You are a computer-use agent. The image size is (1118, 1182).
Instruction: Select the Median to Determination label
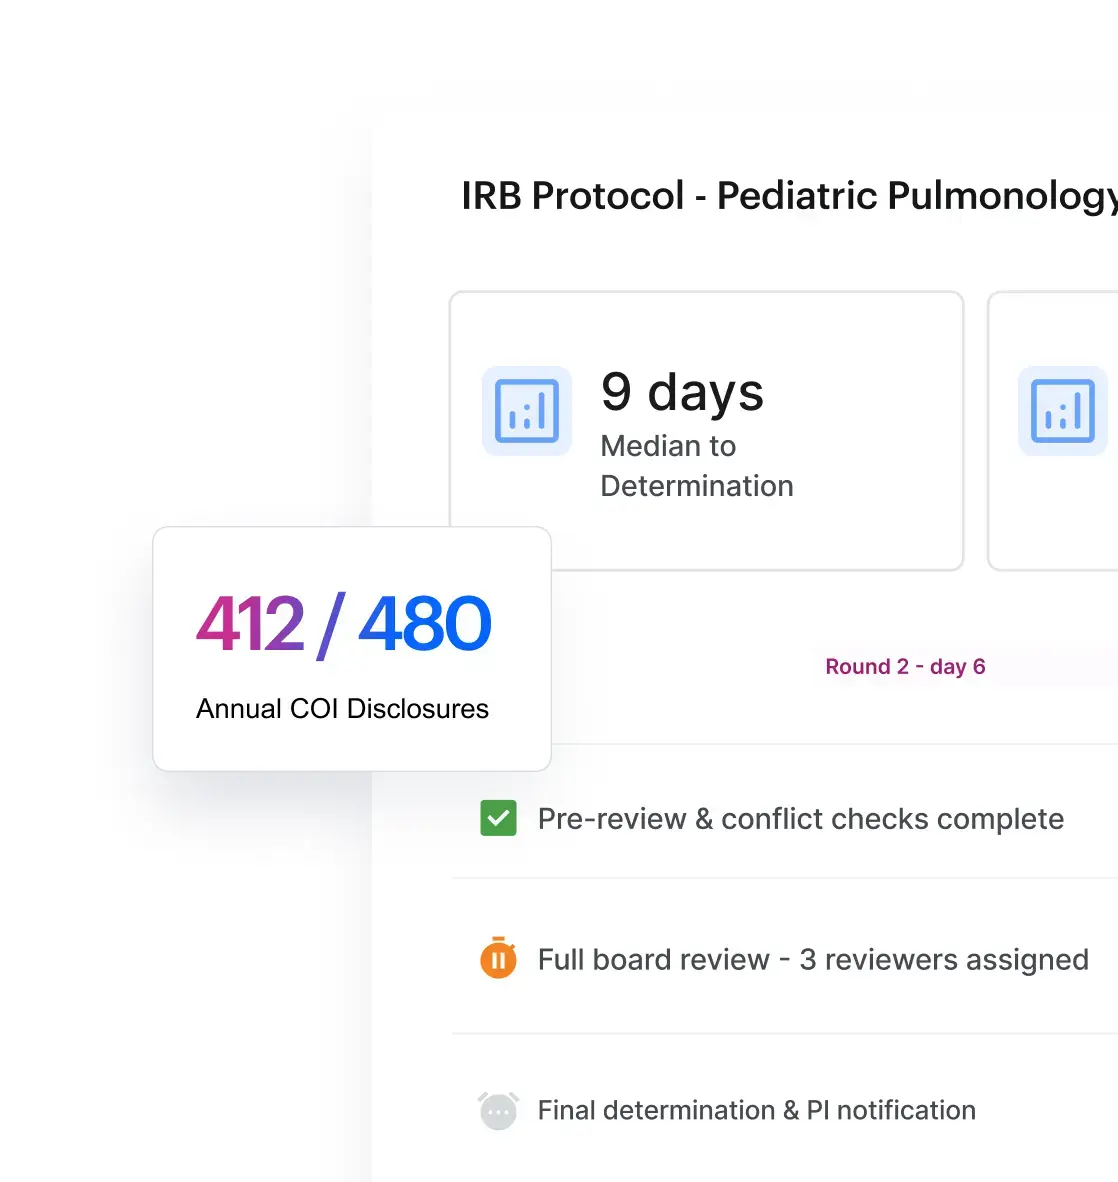pos(697,466)
